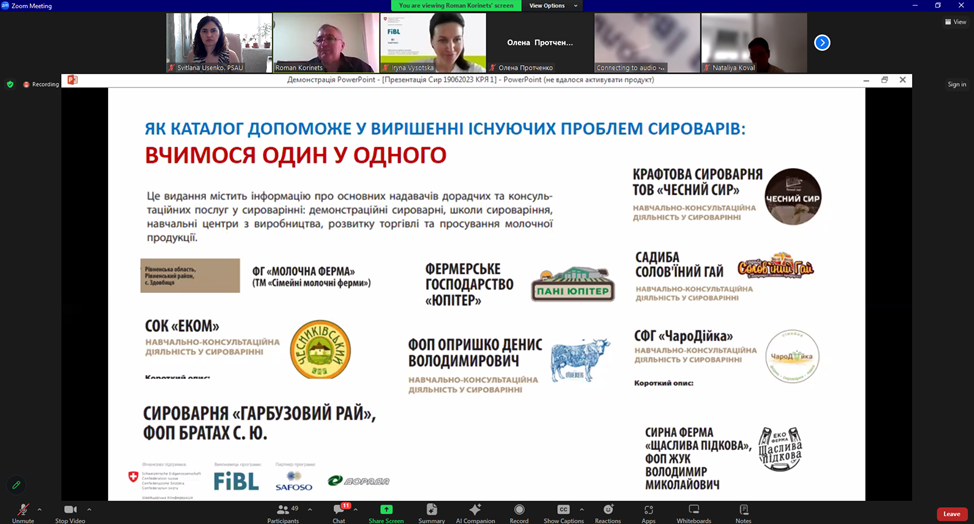Click the ЧЕСНИЙ СИР round logo
The height and width of the screenshot is (524, 974).
click(793, 197)
